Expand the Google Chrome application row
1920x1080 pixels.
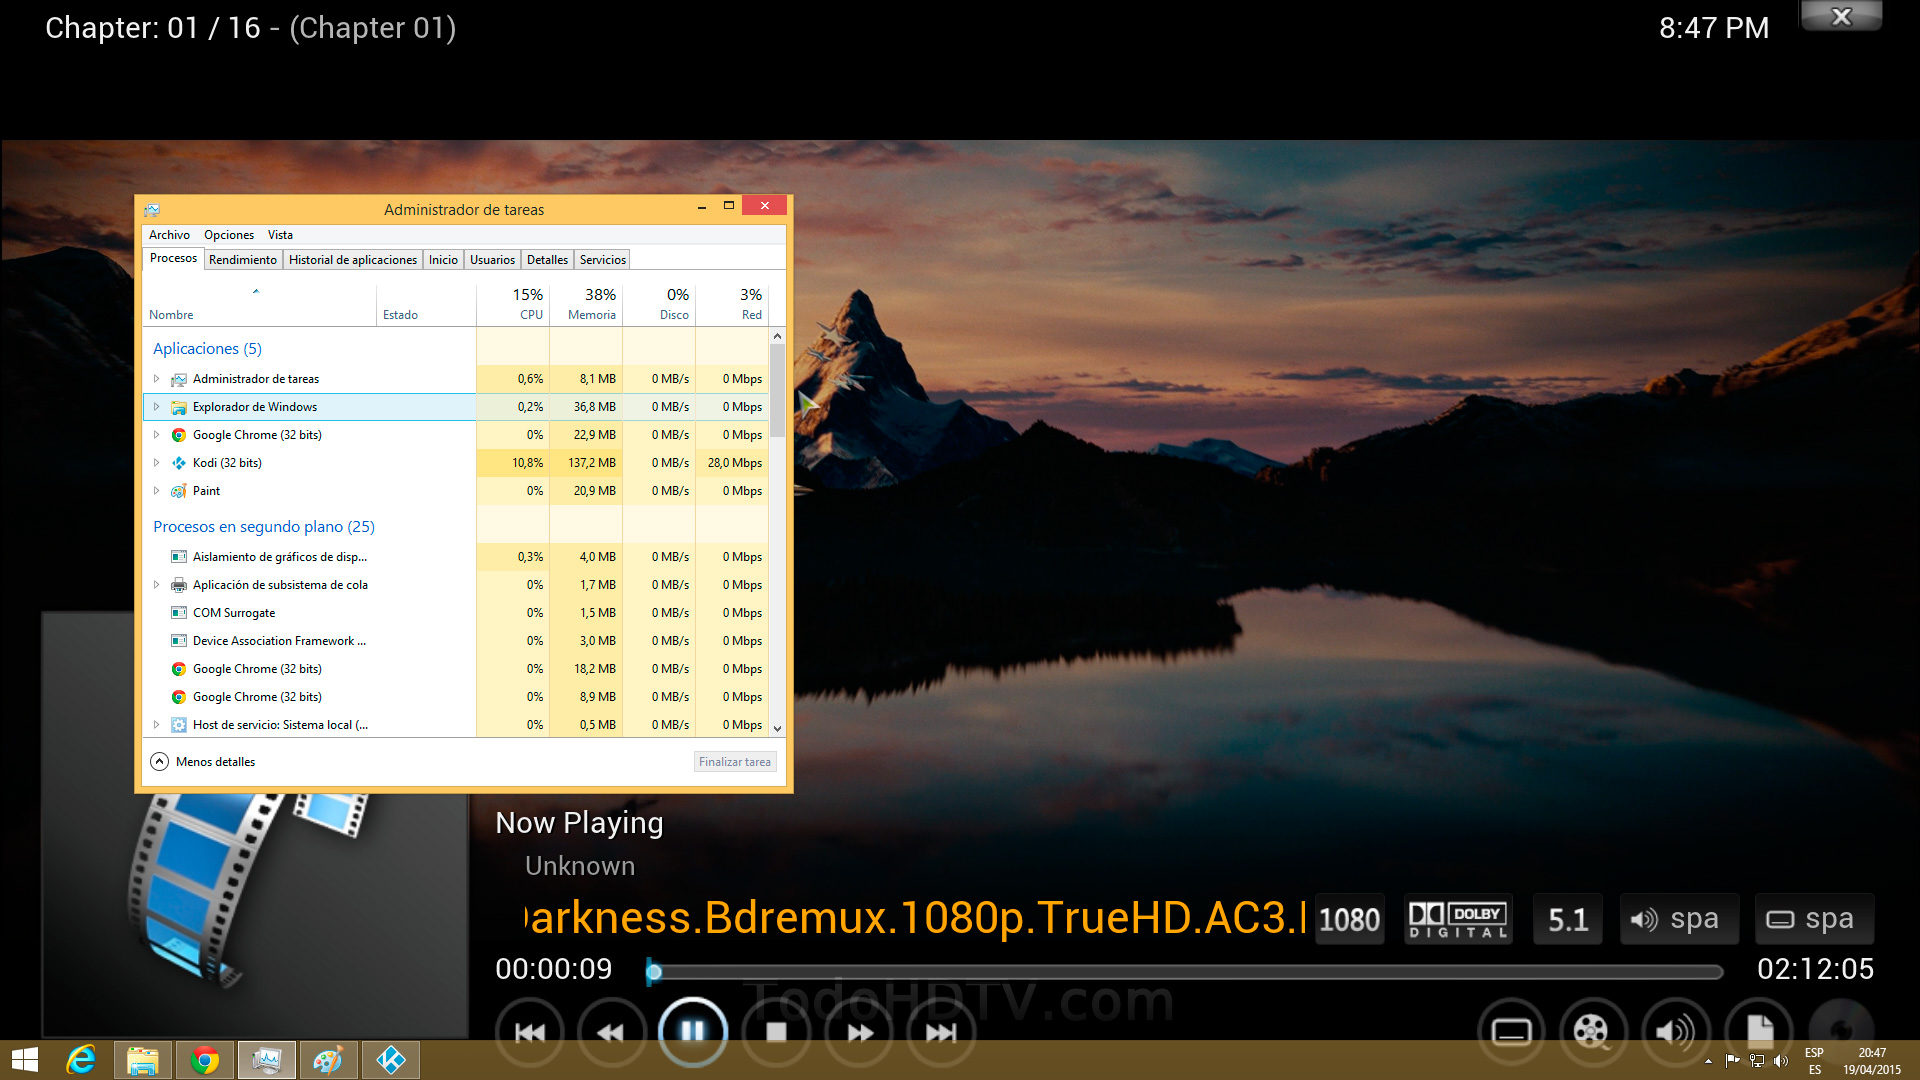tap(157, 435)
